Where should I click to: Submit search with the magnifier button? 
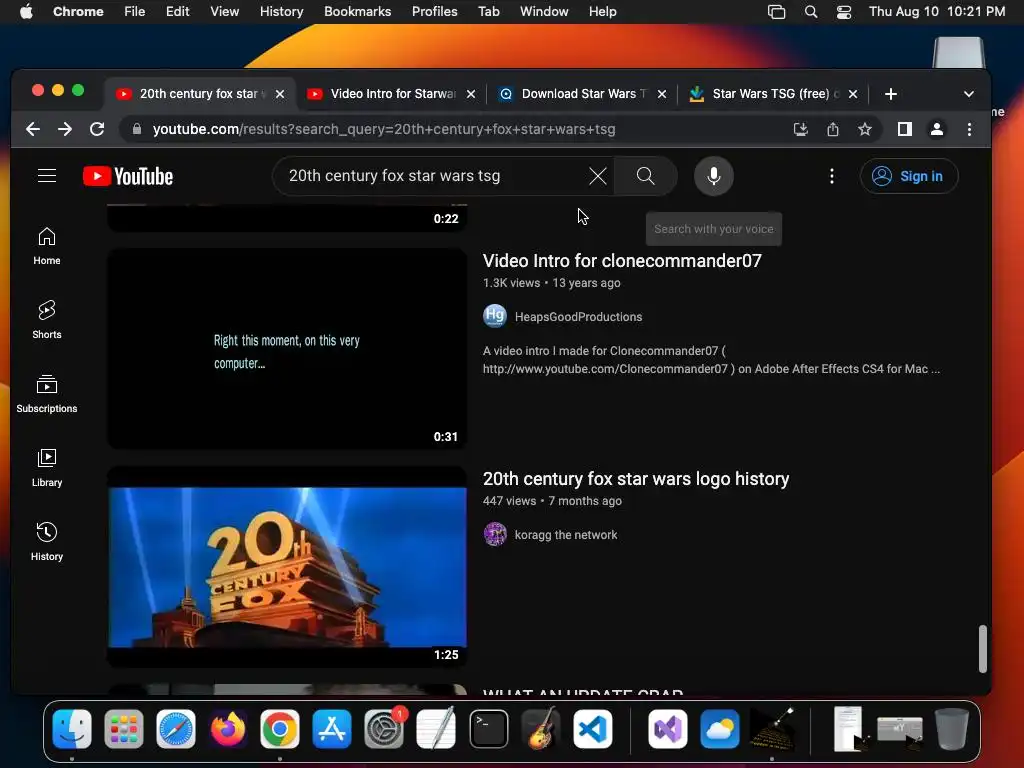[645, 176]
